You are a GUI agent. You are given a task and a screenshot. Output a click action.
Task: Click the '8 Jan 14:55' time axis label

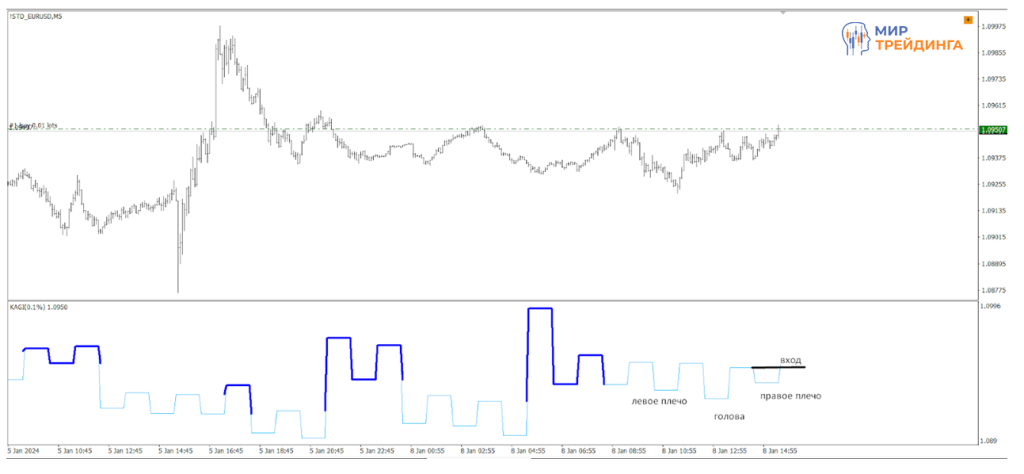(x=780, y=451)
